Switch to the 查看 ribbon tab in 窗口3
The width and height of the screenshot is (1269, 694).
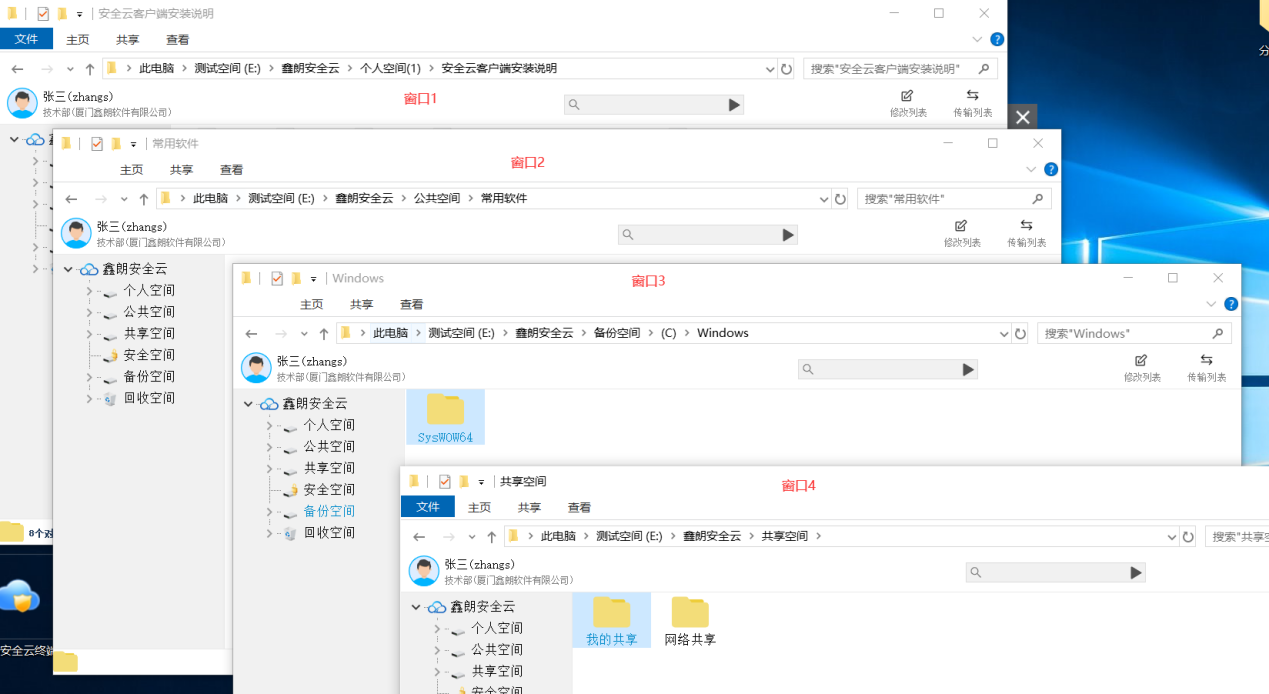coord(411,304)
